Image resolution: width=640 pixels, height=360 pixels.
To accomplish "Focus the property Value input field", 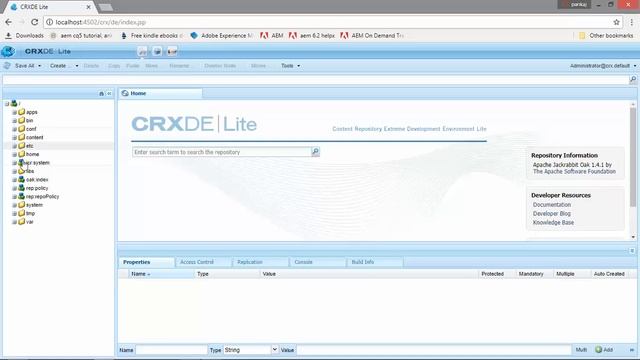I will (433, 350).
